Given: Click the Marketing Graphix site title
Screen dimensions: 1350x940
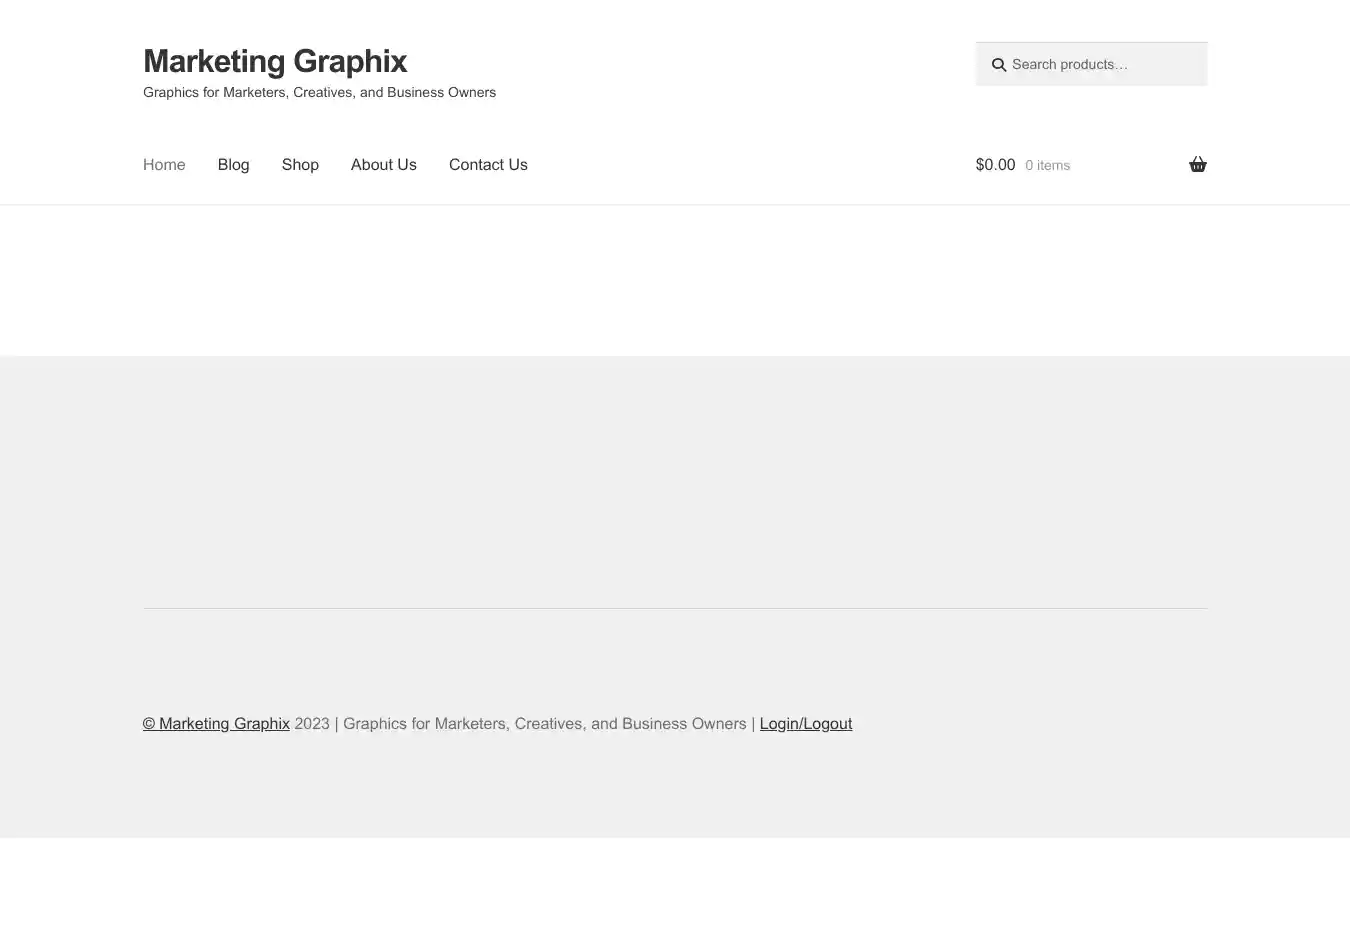Looking at the screenshot, I should tap(275, 61).
